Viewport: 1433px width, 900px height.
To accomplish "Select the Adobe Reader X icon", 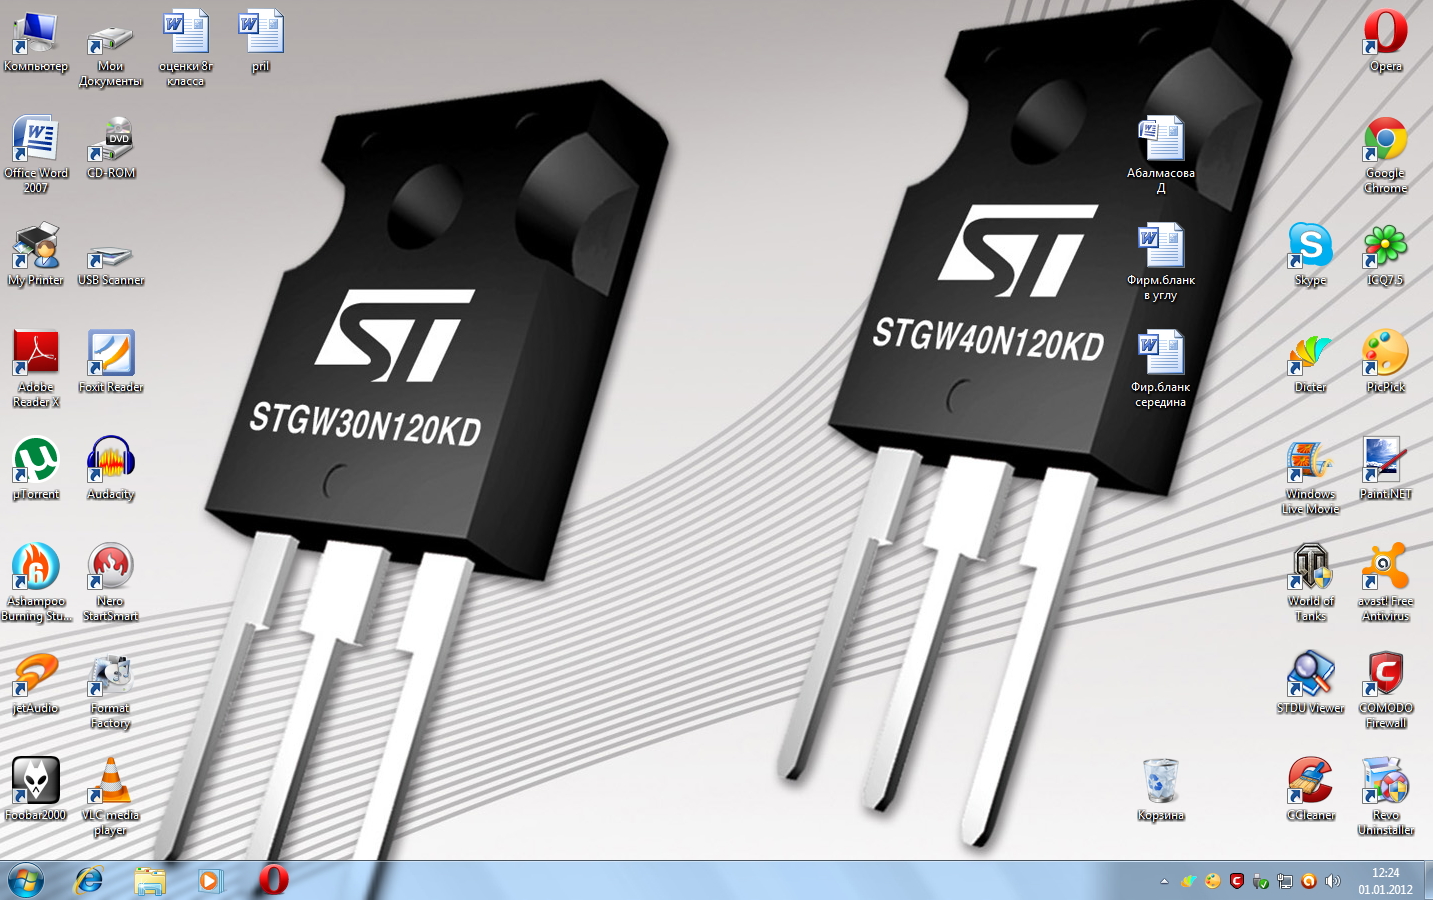I will (x=36, y=354).
